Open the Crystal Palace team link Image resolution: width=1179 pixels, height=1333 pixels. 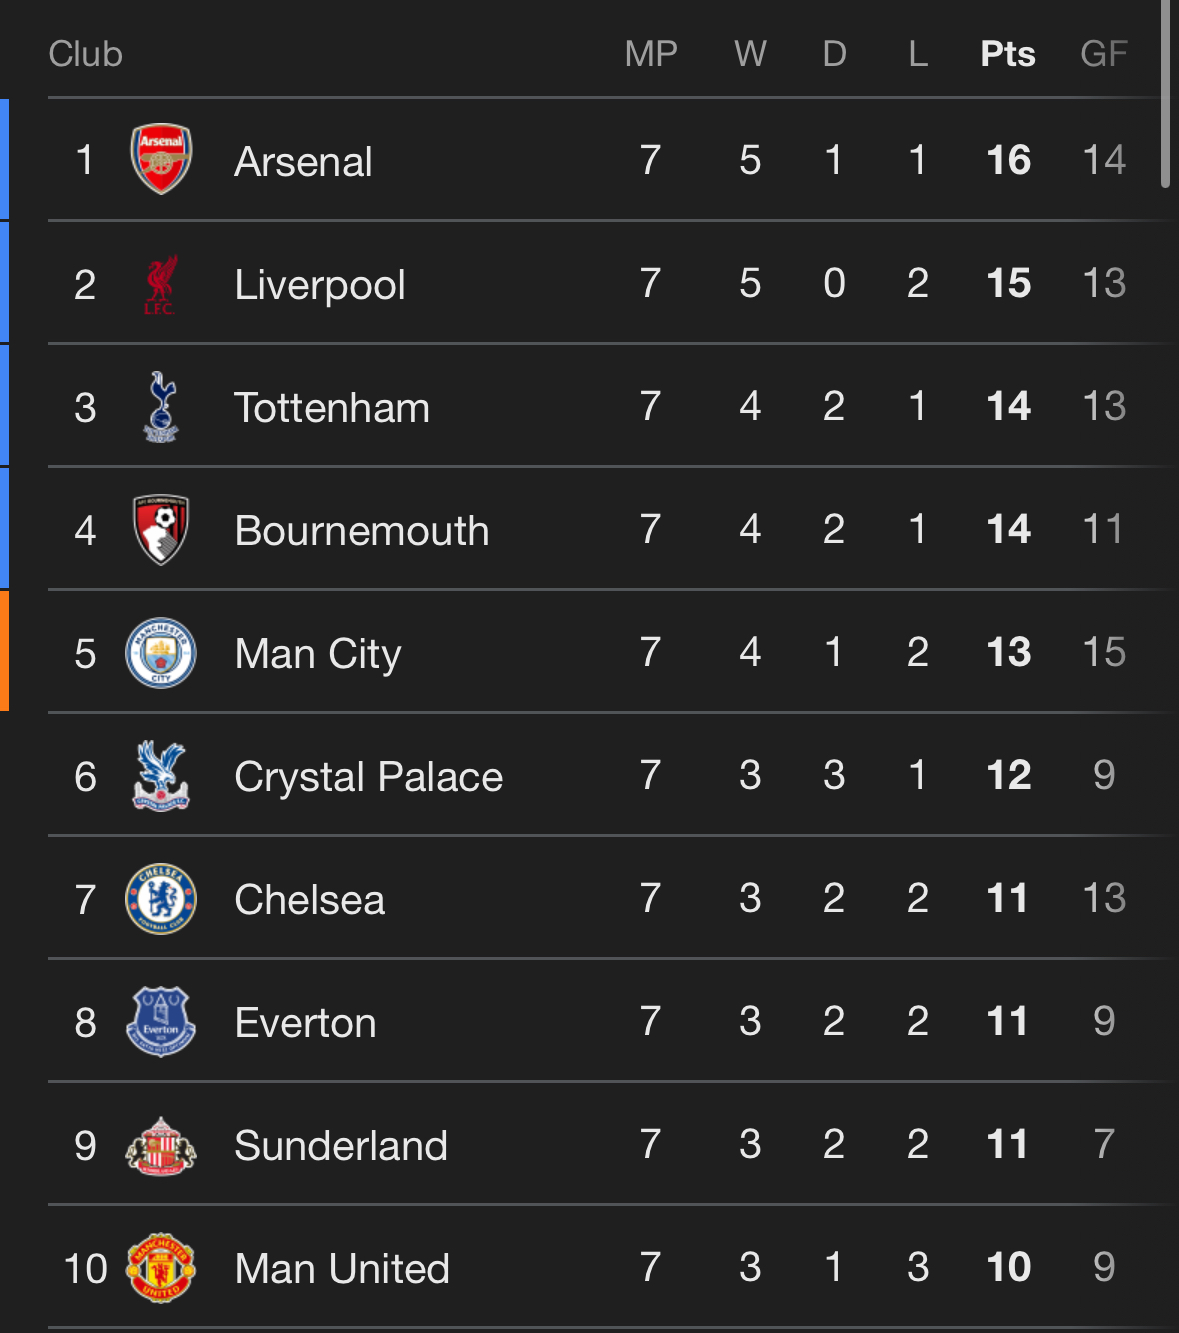click(x=368, y=777)
